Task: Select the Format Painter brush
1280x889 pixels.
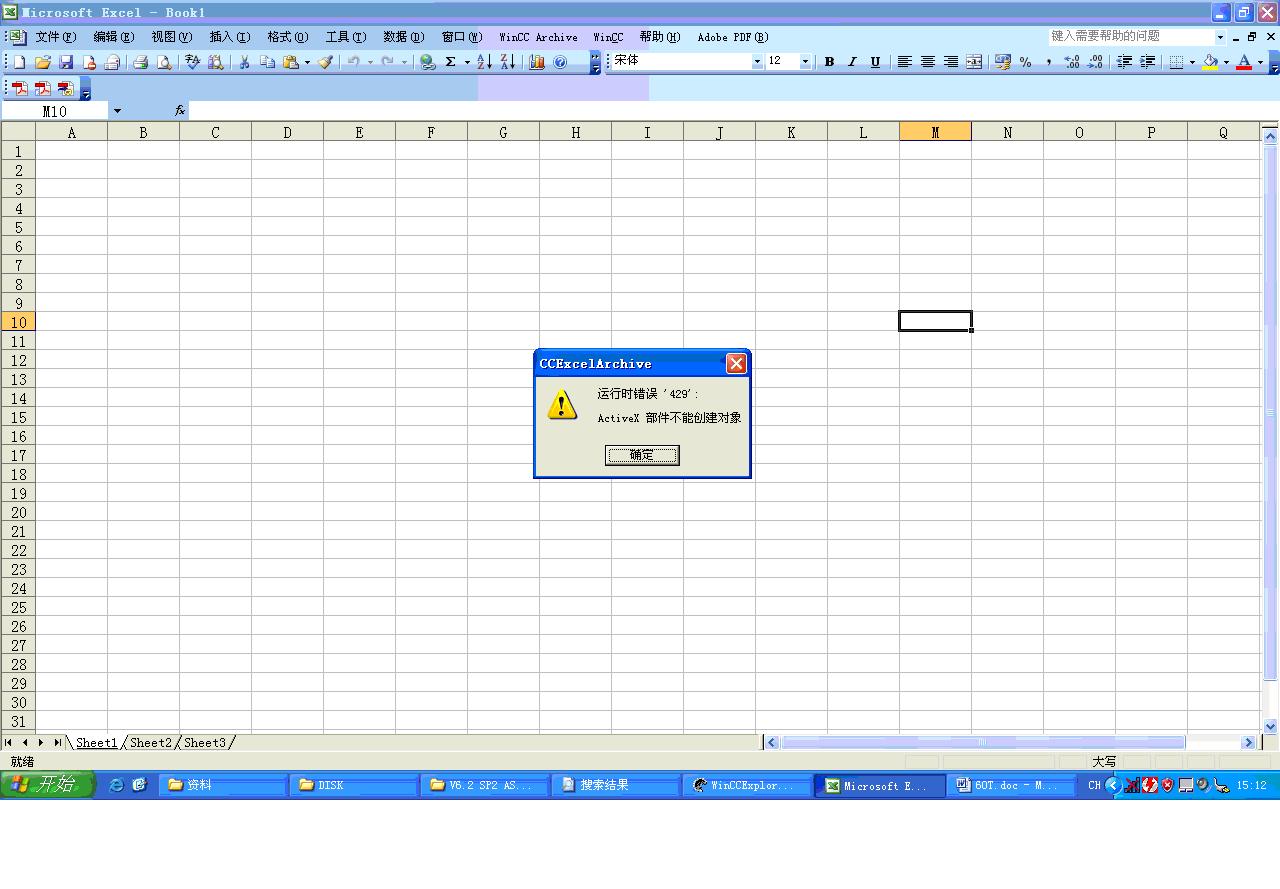Action: [x=325, y=62]
